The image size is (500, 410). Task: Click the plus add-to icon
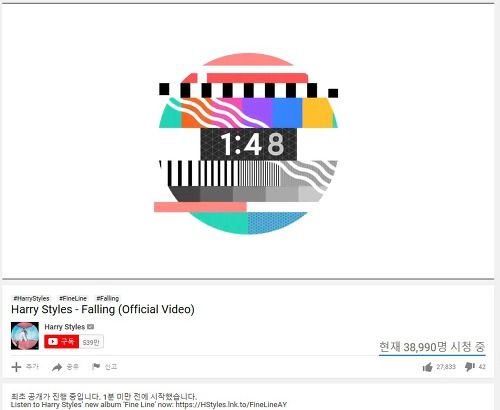16,367
